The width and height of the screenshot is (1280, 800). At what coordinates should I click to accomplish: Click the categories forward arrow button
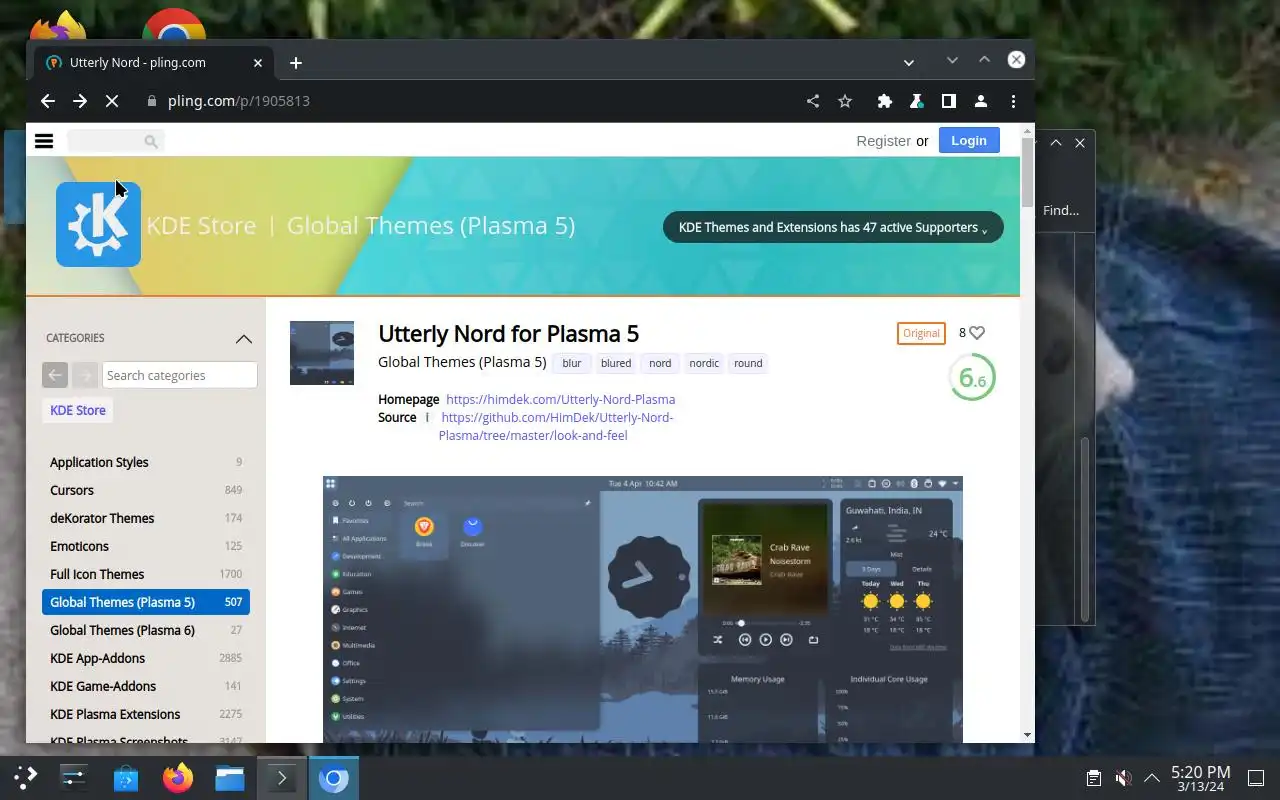[85, 375]
